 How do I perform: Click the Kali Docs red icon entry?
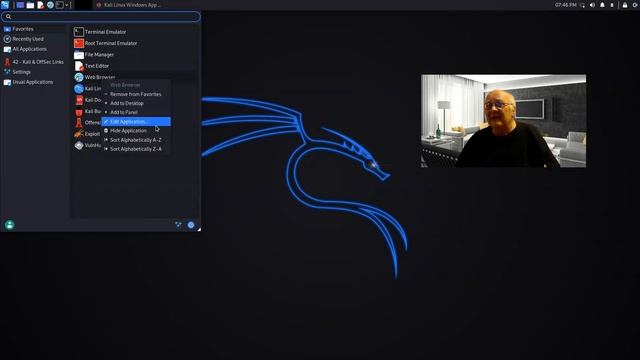click(x=79, y=100)
